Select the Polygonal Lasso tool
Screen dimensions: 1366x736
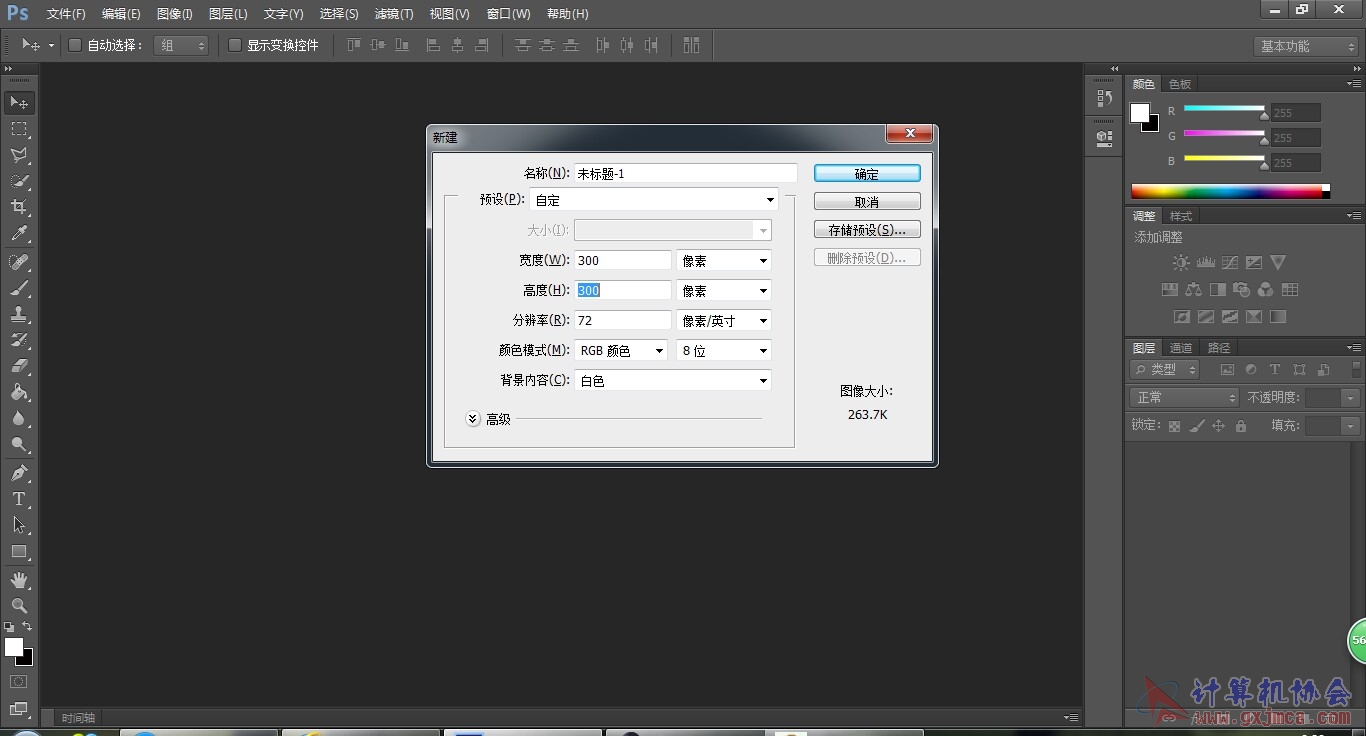tap(19, 155)
